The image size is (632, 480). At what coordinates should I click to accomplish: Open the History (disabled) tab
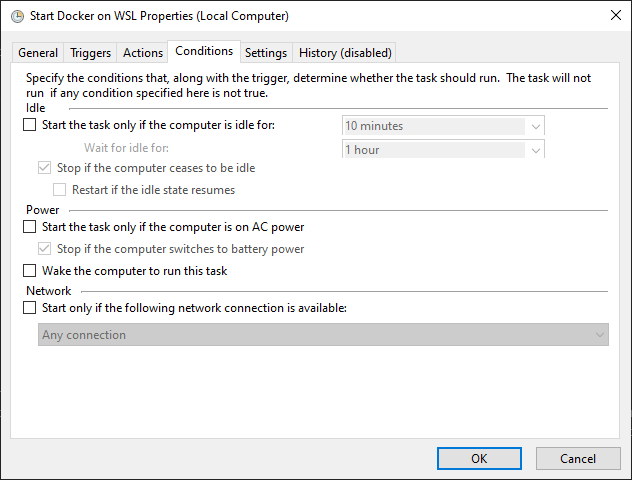[x=345, y=53]
